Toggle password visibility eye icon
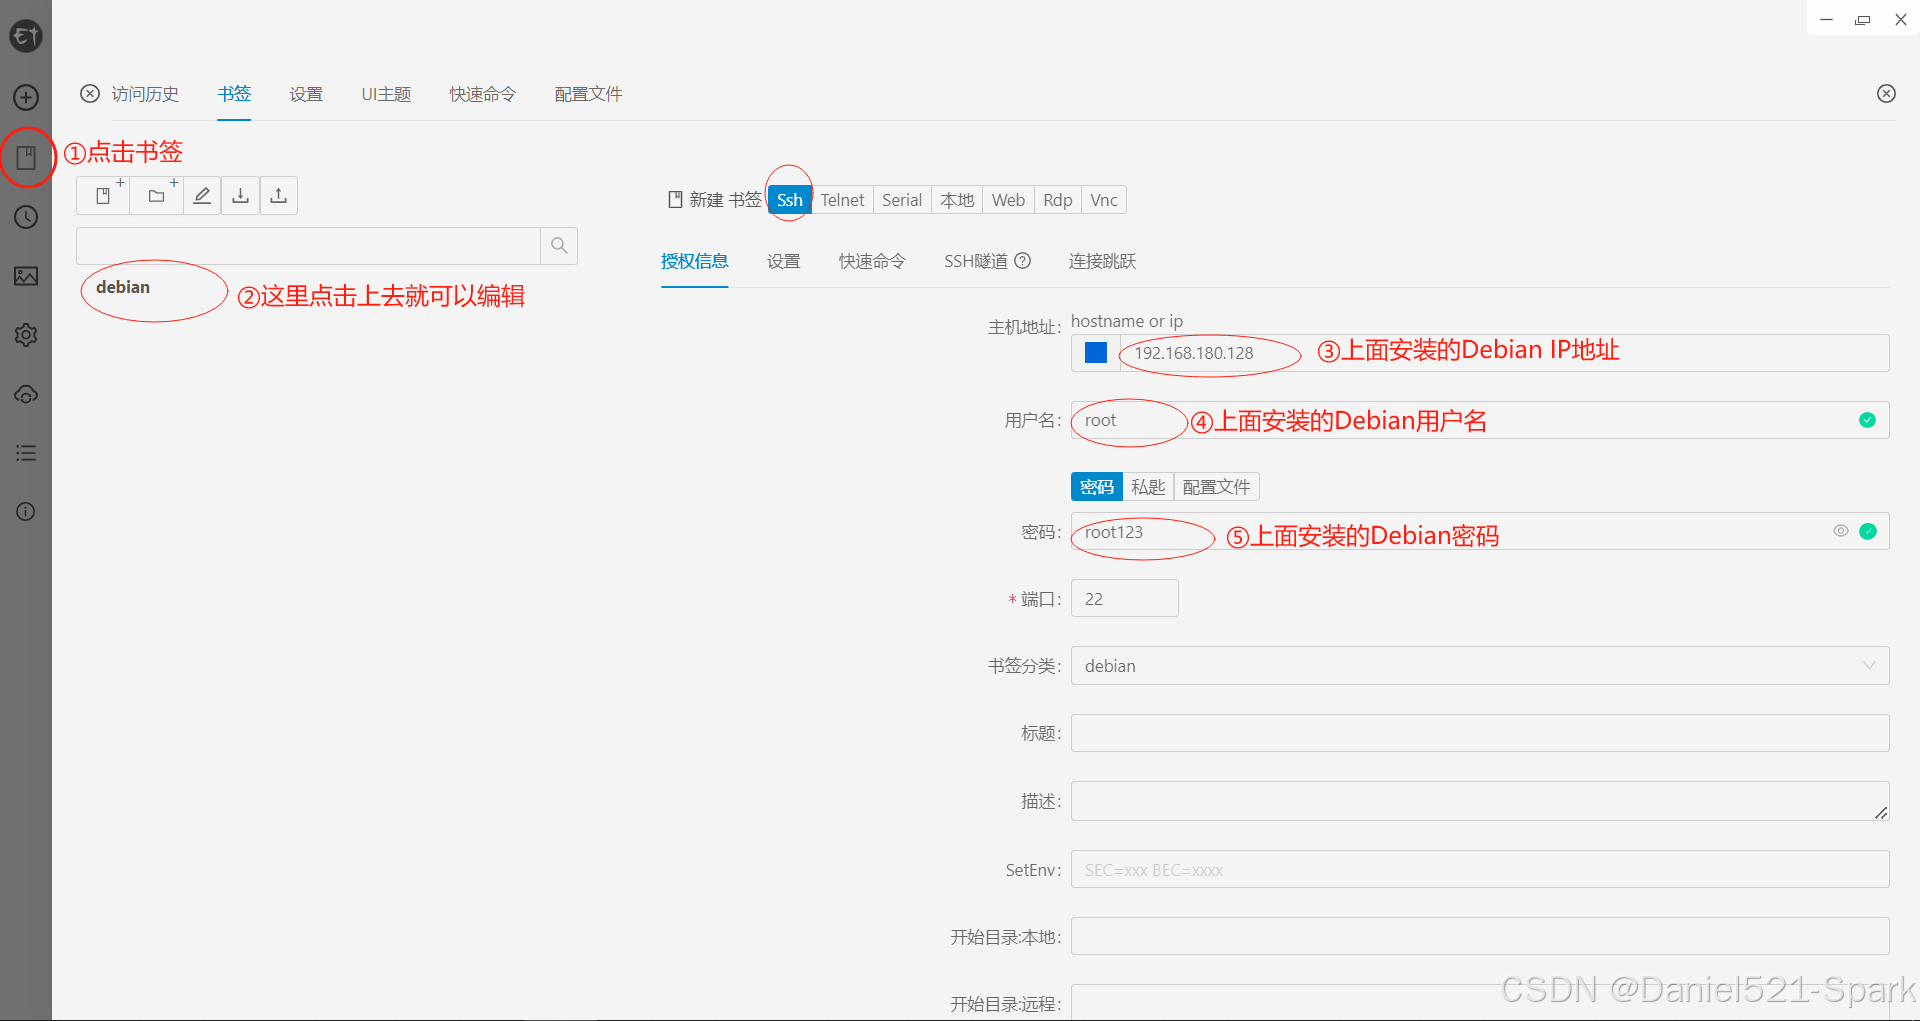This screenshot has height=1021, width=1920. 1840,531
